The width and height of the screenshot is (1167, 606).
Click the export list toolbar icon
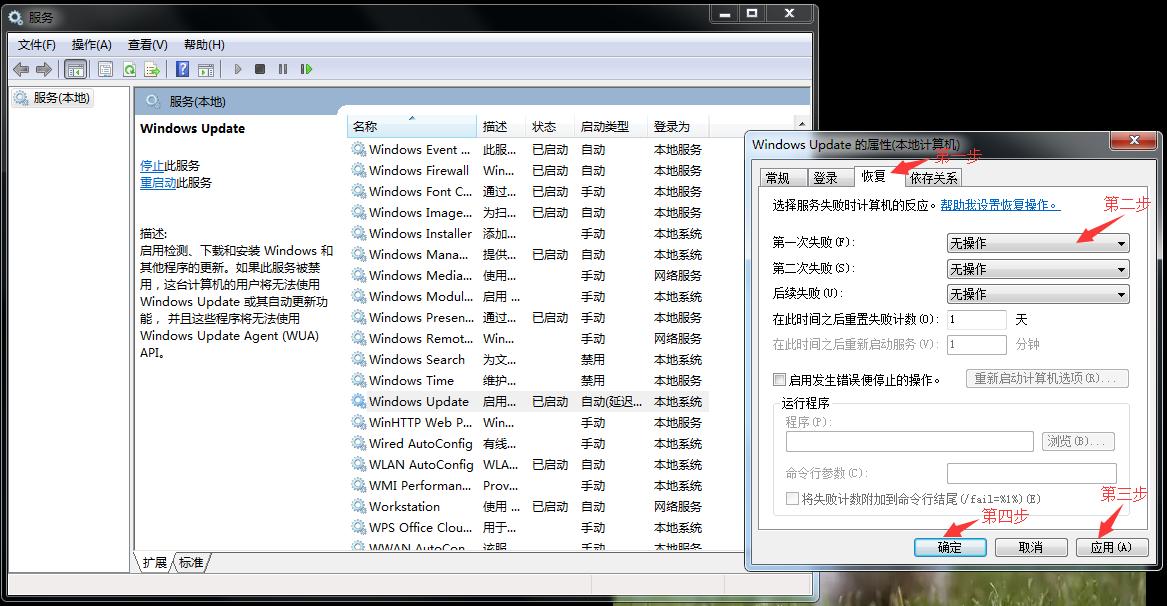pyautogui.click(x=153, y=68)
